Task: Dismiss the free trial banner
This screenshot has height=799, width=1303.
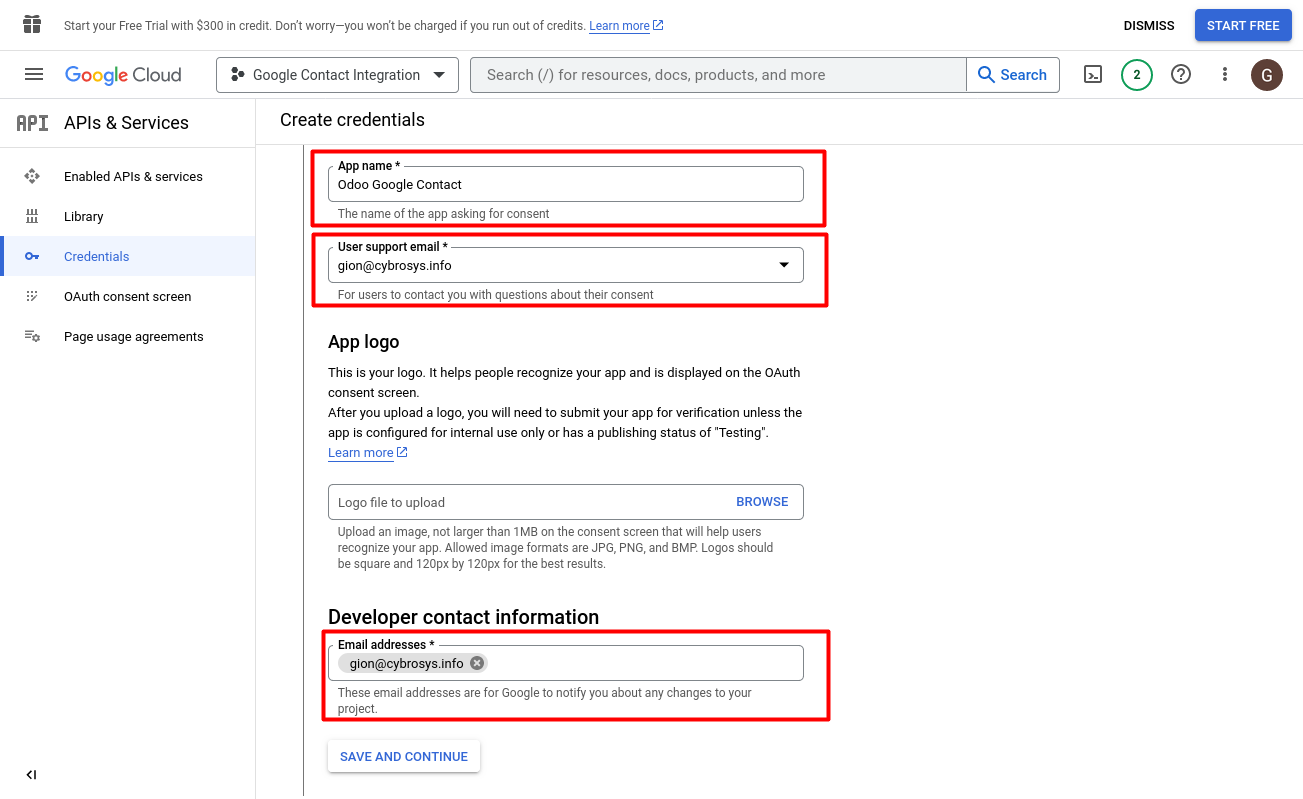Action: (x=1149, y=26)
